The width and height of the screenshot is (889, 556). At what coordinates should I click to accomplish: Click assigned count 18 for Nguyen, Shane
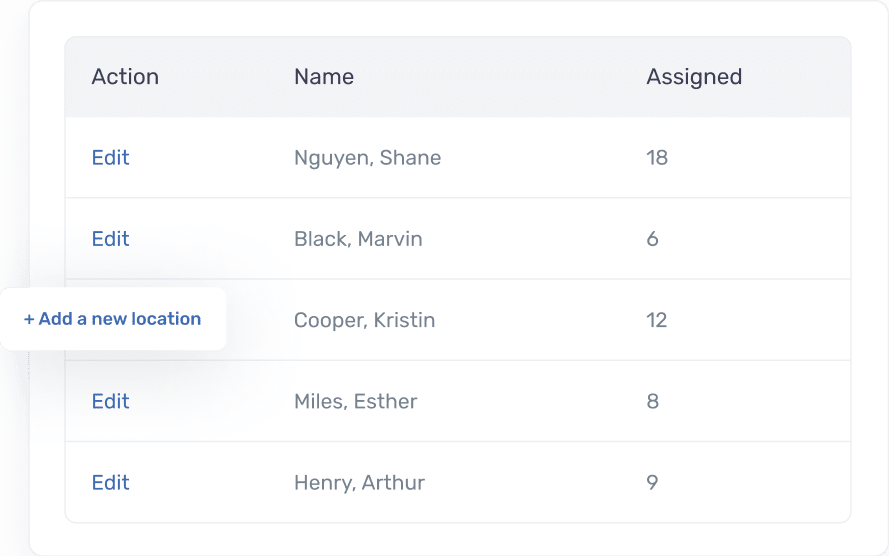tap(657, 158)
